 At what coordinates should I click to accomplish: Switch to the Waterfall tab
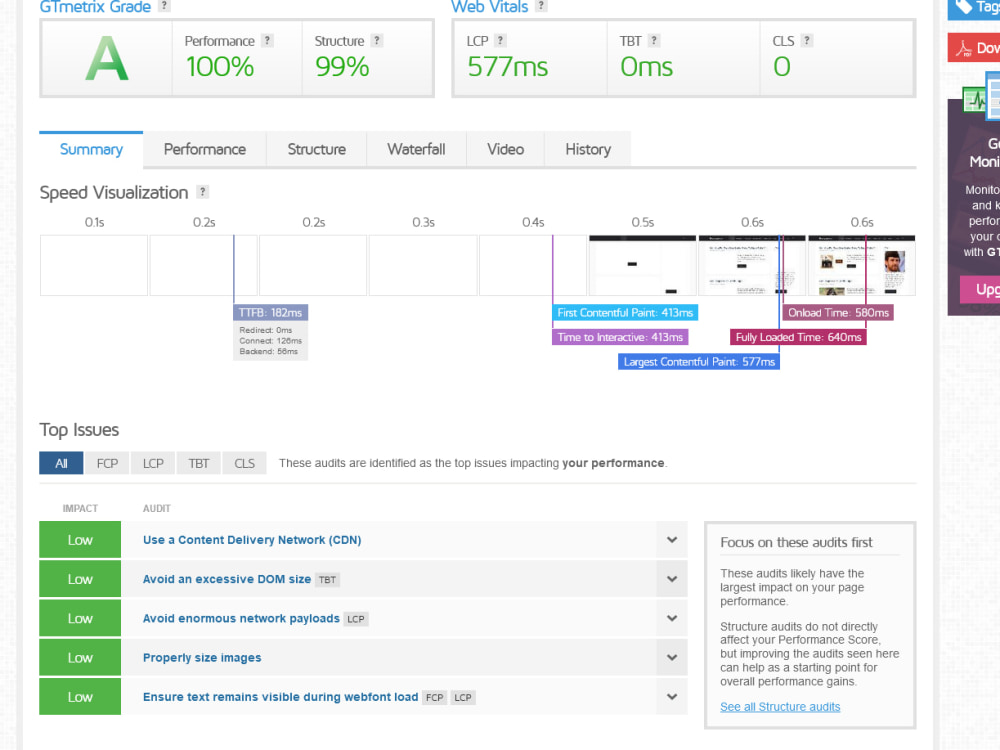(x=416, y=149)
